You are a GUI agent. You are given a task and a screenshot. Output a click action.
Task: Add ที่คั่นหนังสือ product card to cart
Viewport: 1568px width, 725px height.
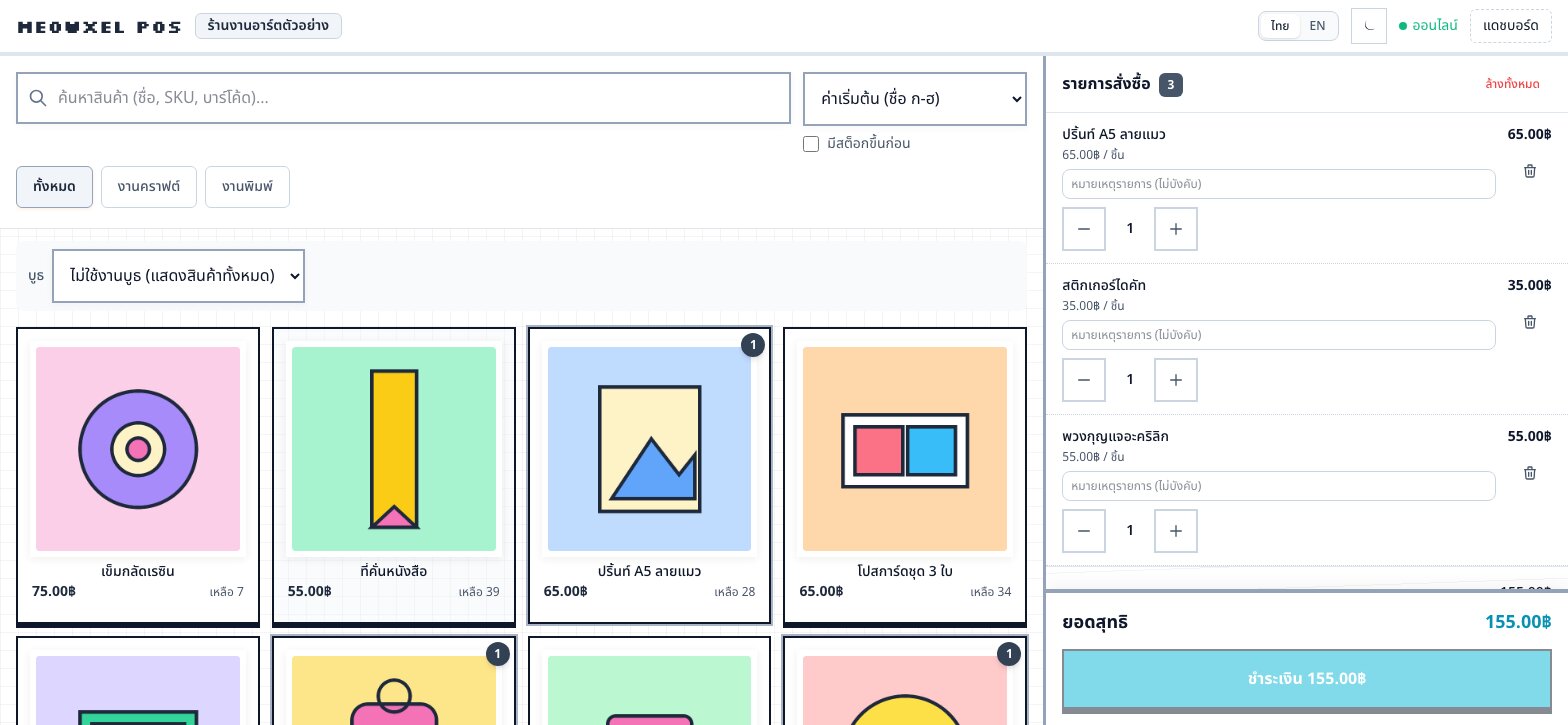point(394,476)
